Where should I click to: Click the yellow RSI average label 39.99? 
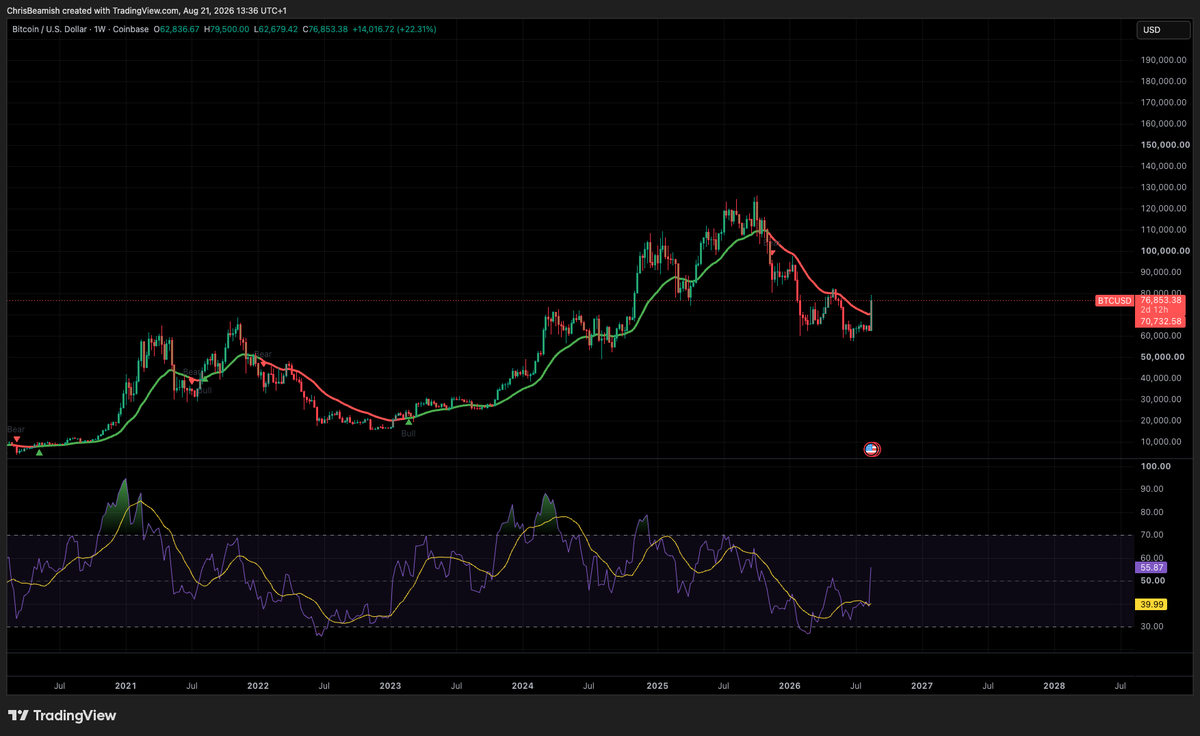tap(1153, 604)
